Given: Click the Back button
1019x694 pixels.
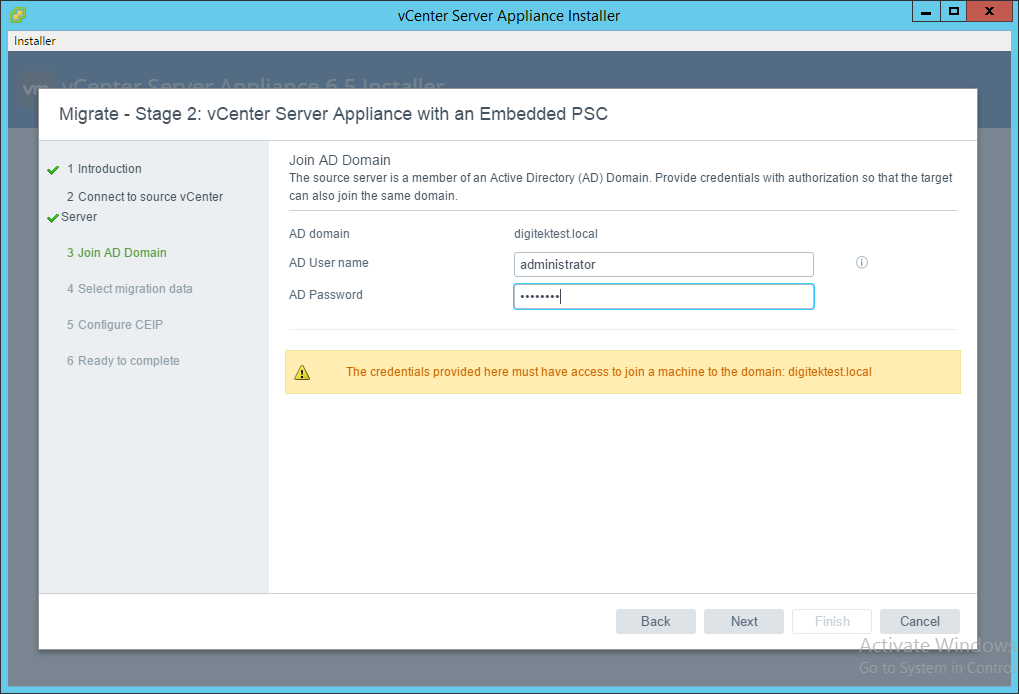Looking at the screenshot, I should point(656,621).
